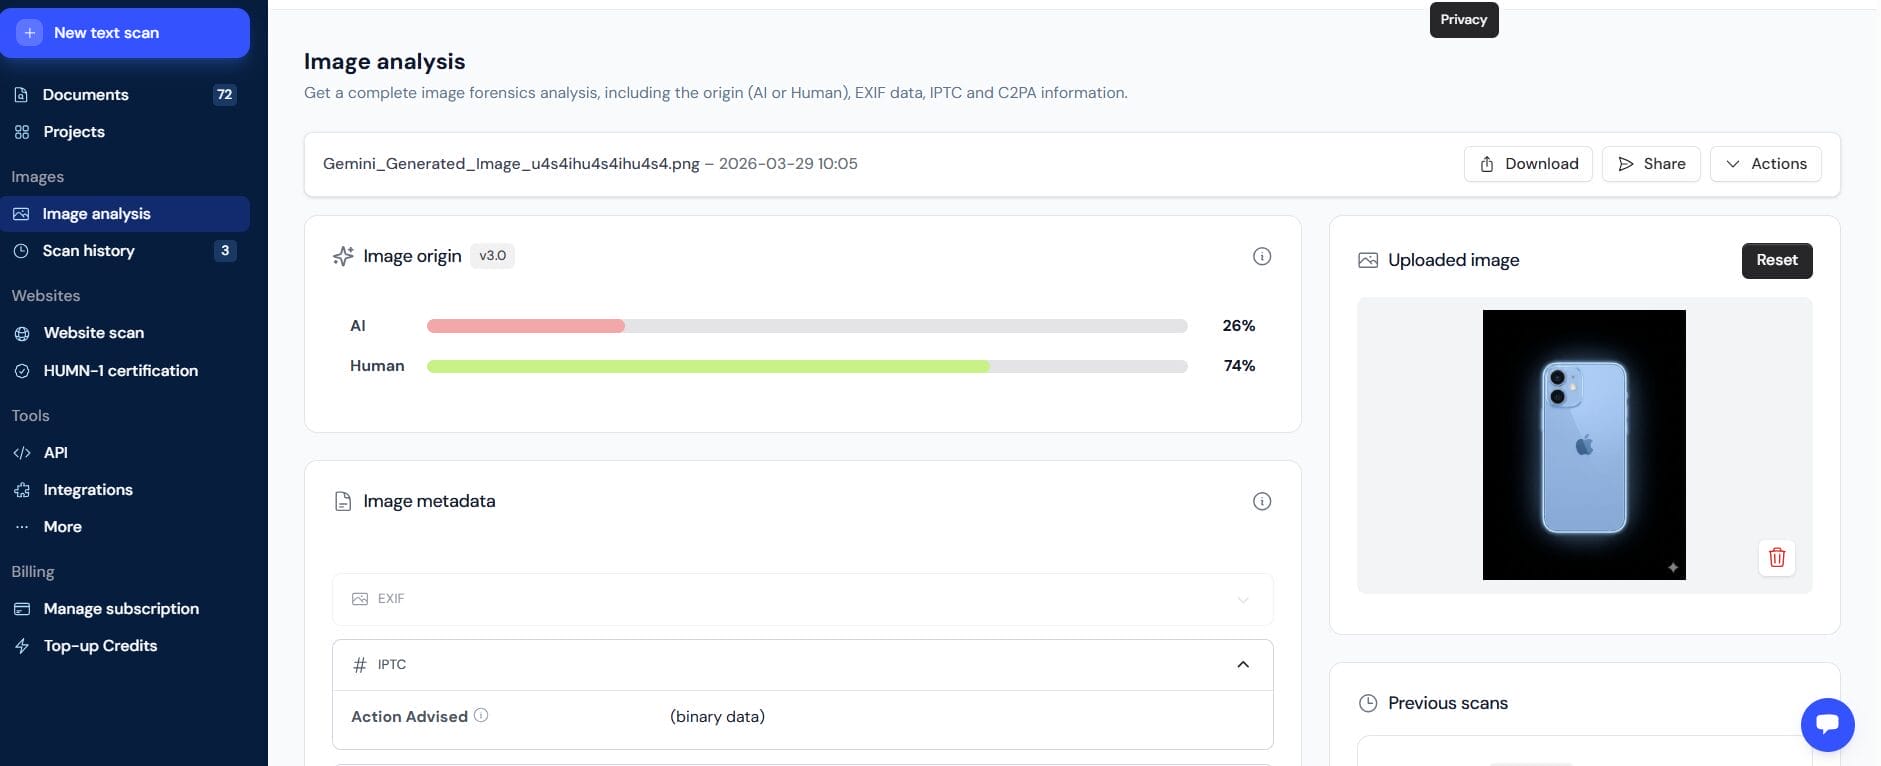Start a New text scan
The image size is (1881, 766).
point(125,33)
